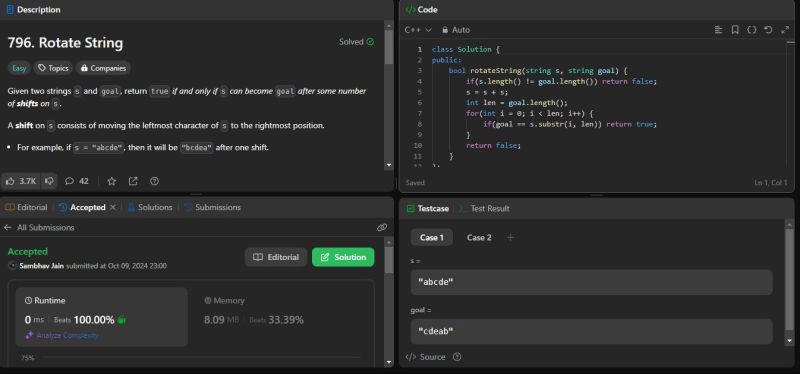
Task: Click the Accepted status heading
Action: click(x=28, y=252)
